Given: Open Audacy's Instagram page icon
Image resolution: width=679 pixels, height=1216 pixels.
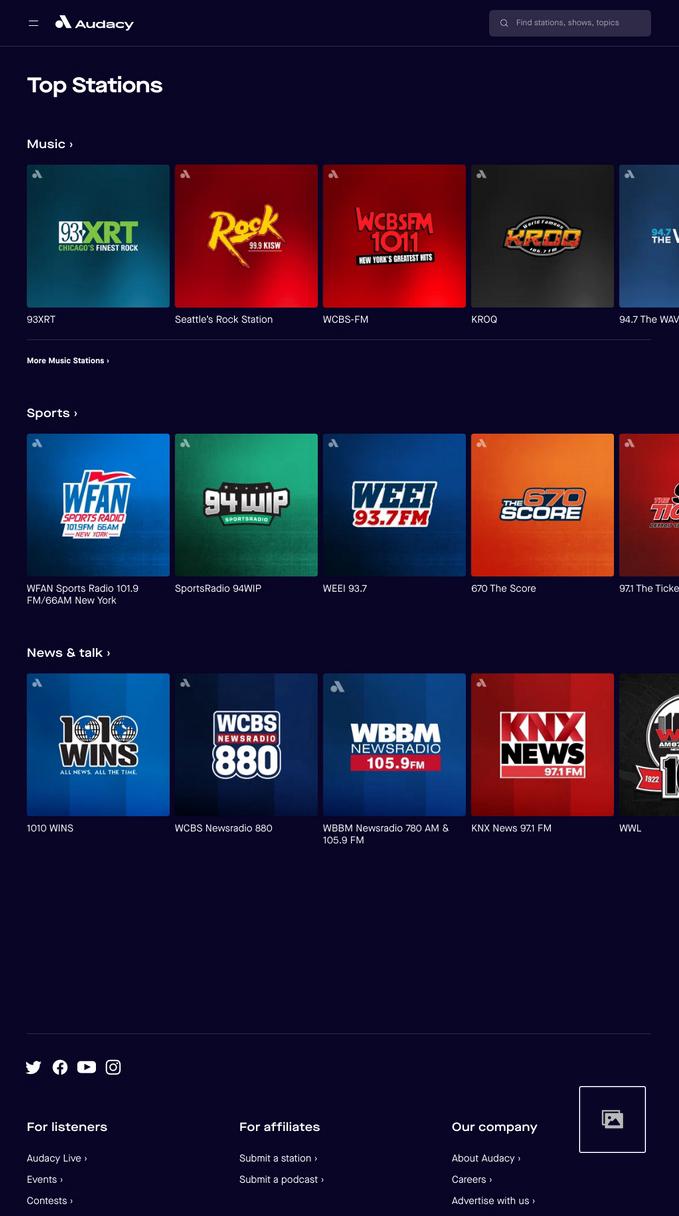Looking at the screenshot, I should 113,1067.
